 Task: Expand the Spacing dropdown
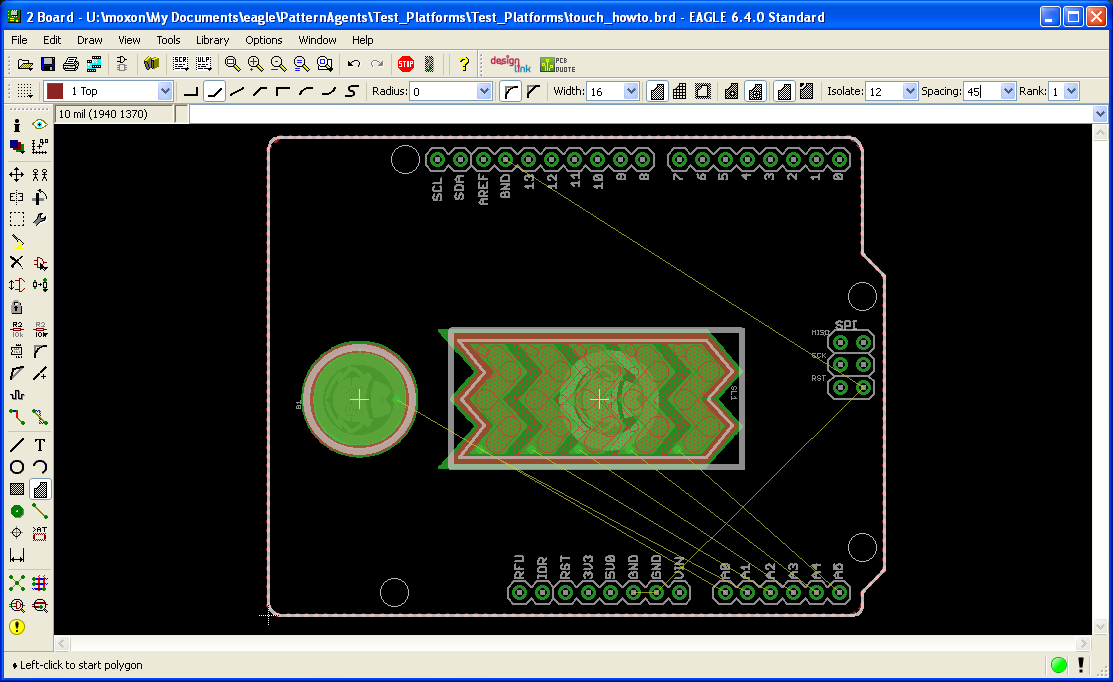[1007, 91]
